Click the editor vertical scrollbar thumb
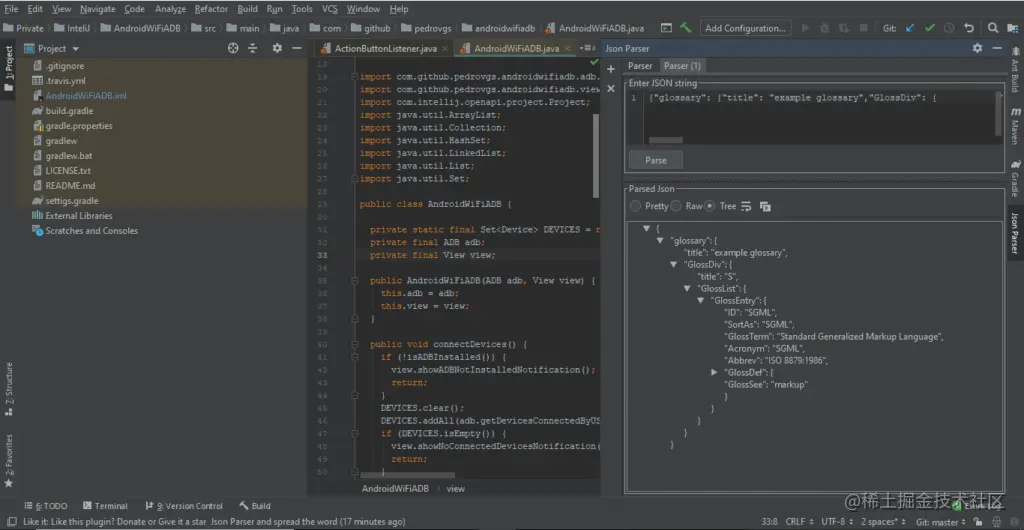Viewport: 1024px width, 530px height. pos(596,155)
